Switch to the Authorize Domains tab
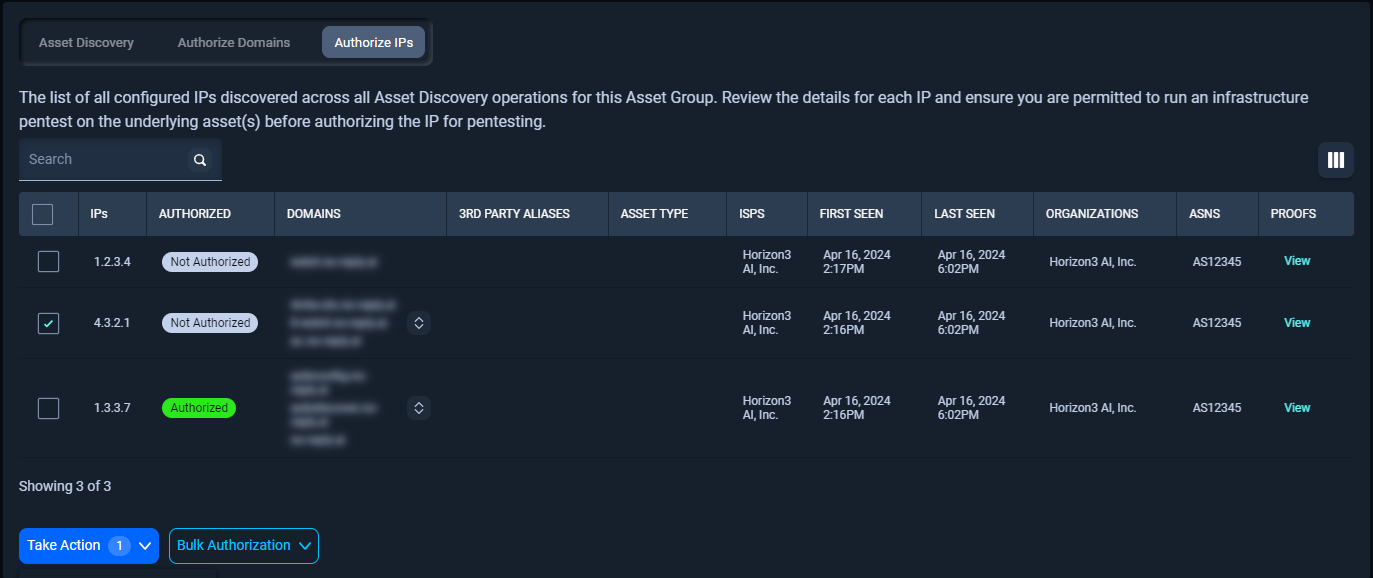Screen dimensions: 1373x578 tap(233, 42)
